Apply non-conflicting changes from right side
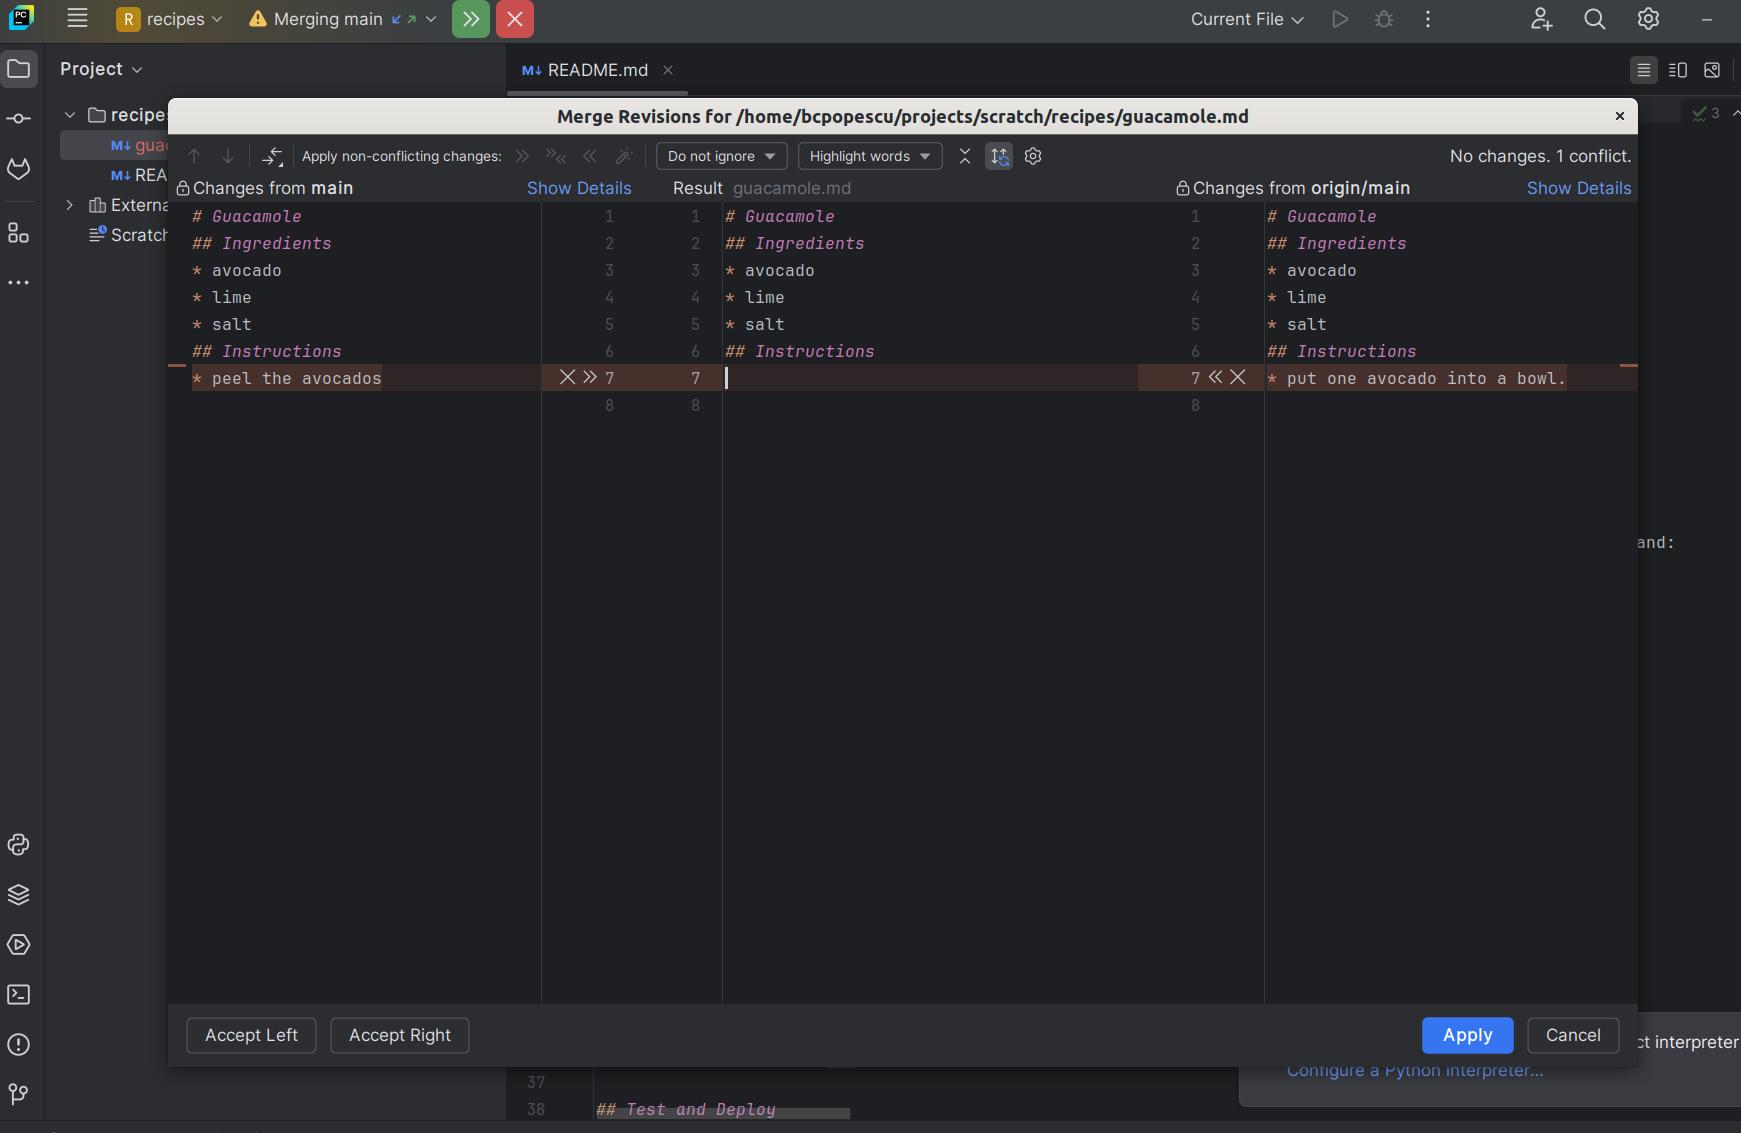 589,156
